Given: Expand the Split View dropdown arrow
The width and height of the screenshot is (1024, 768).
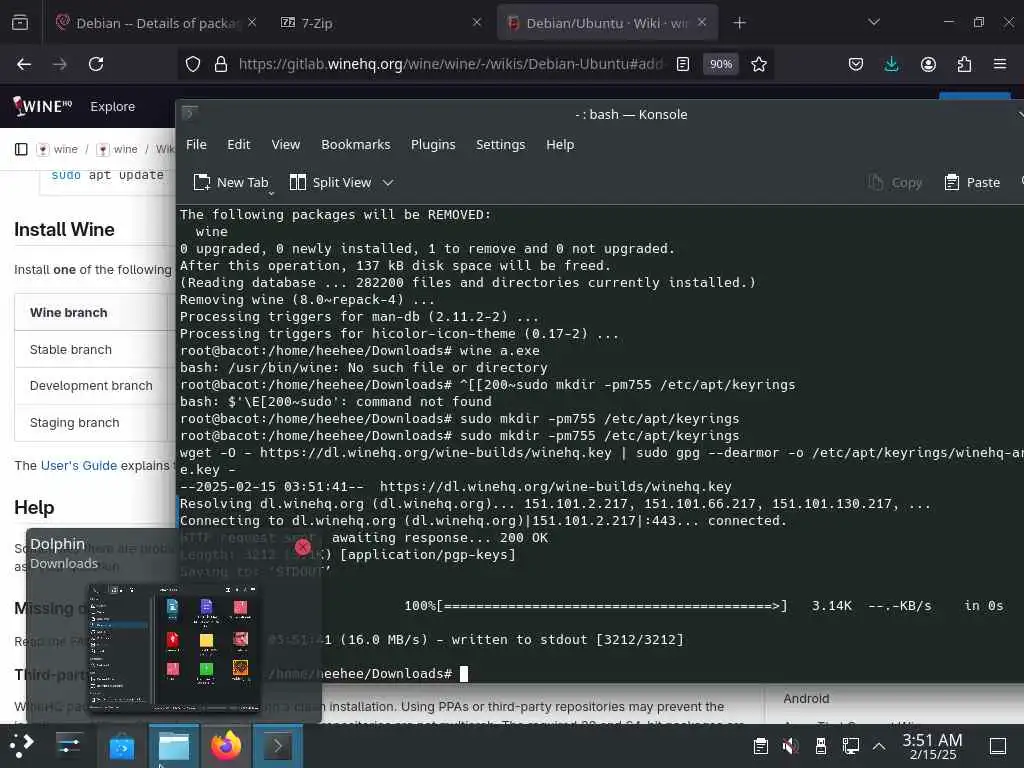Looking at the screenshot, I should [x=388, y=182].
